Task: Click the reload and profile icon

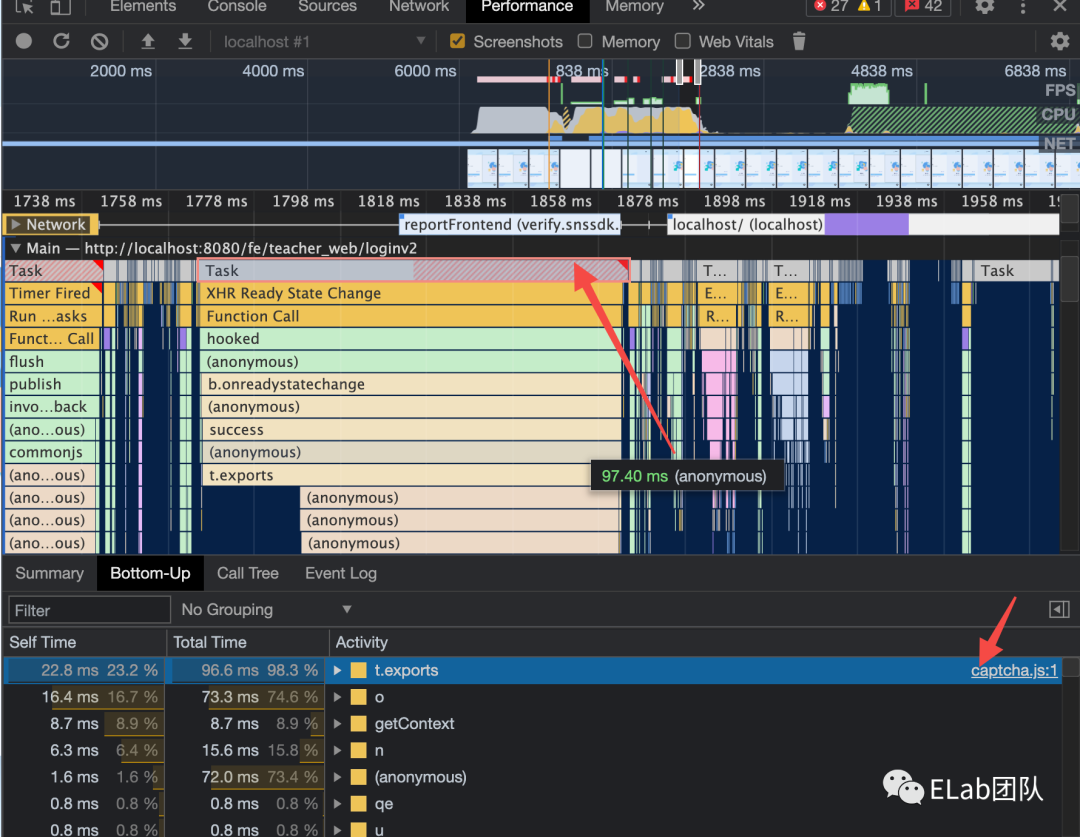Action: click(x=61, y=42)
